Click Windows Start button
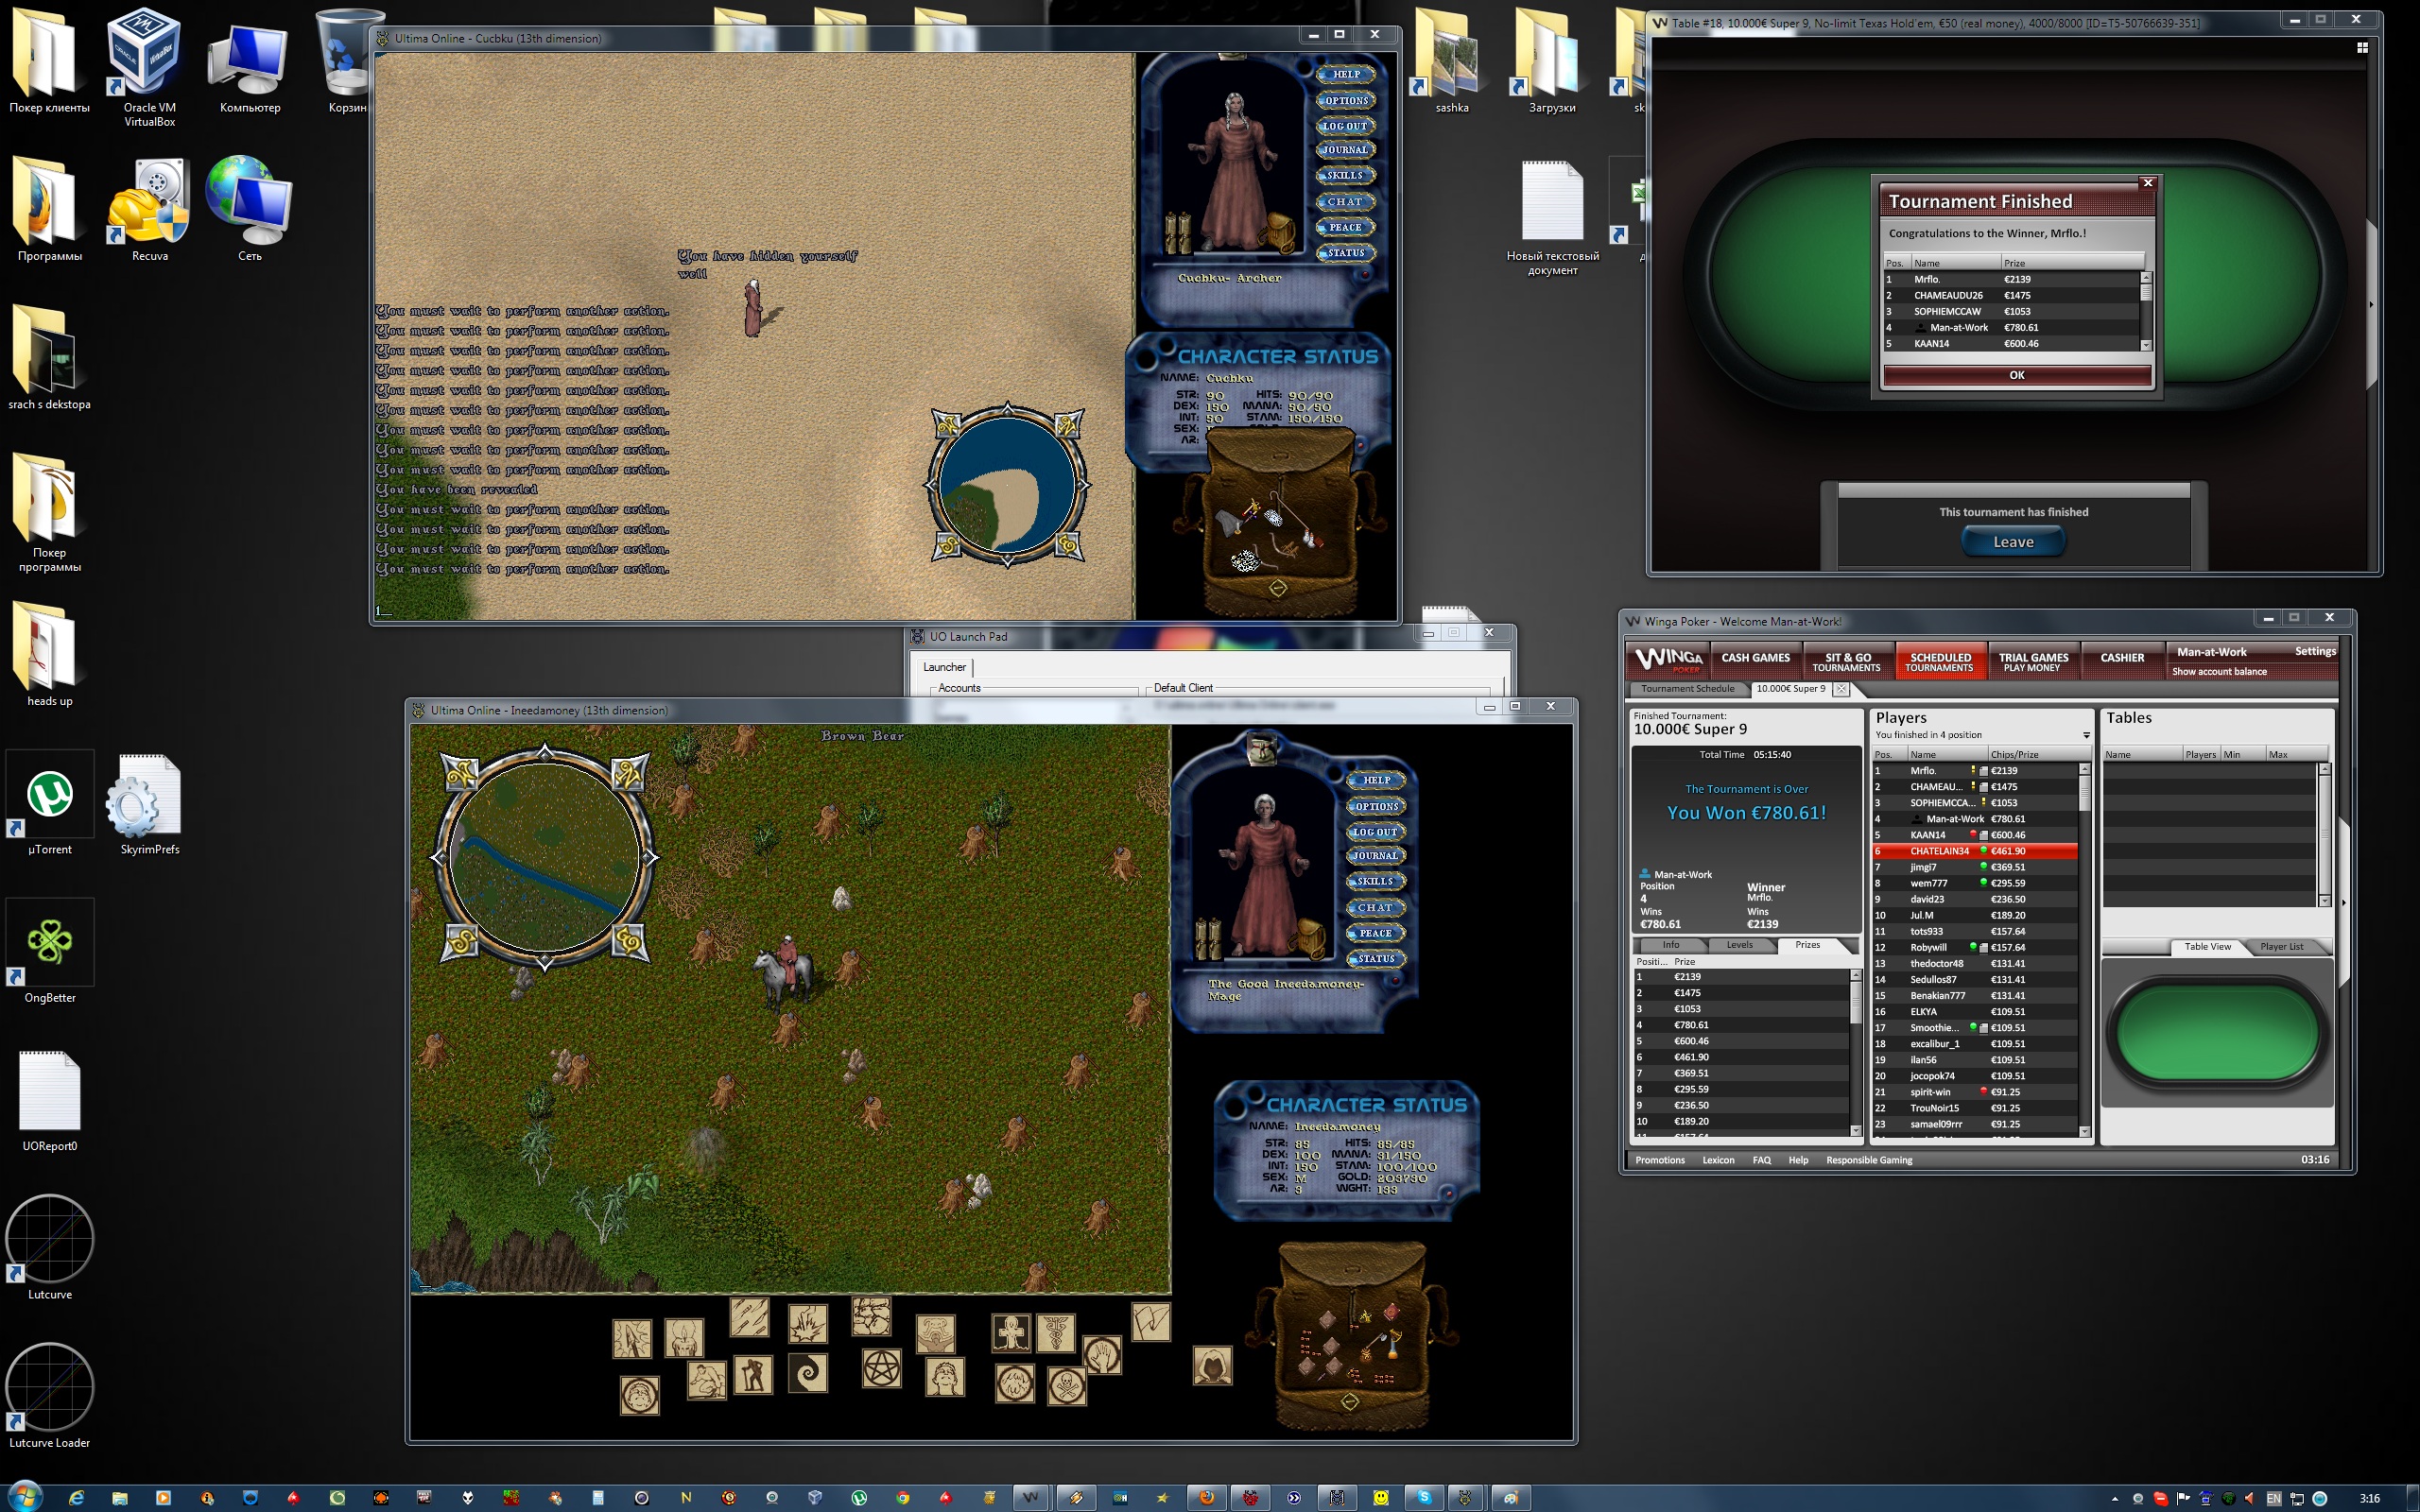Screen dimensions: 2420x1512 click(23, 1497)
